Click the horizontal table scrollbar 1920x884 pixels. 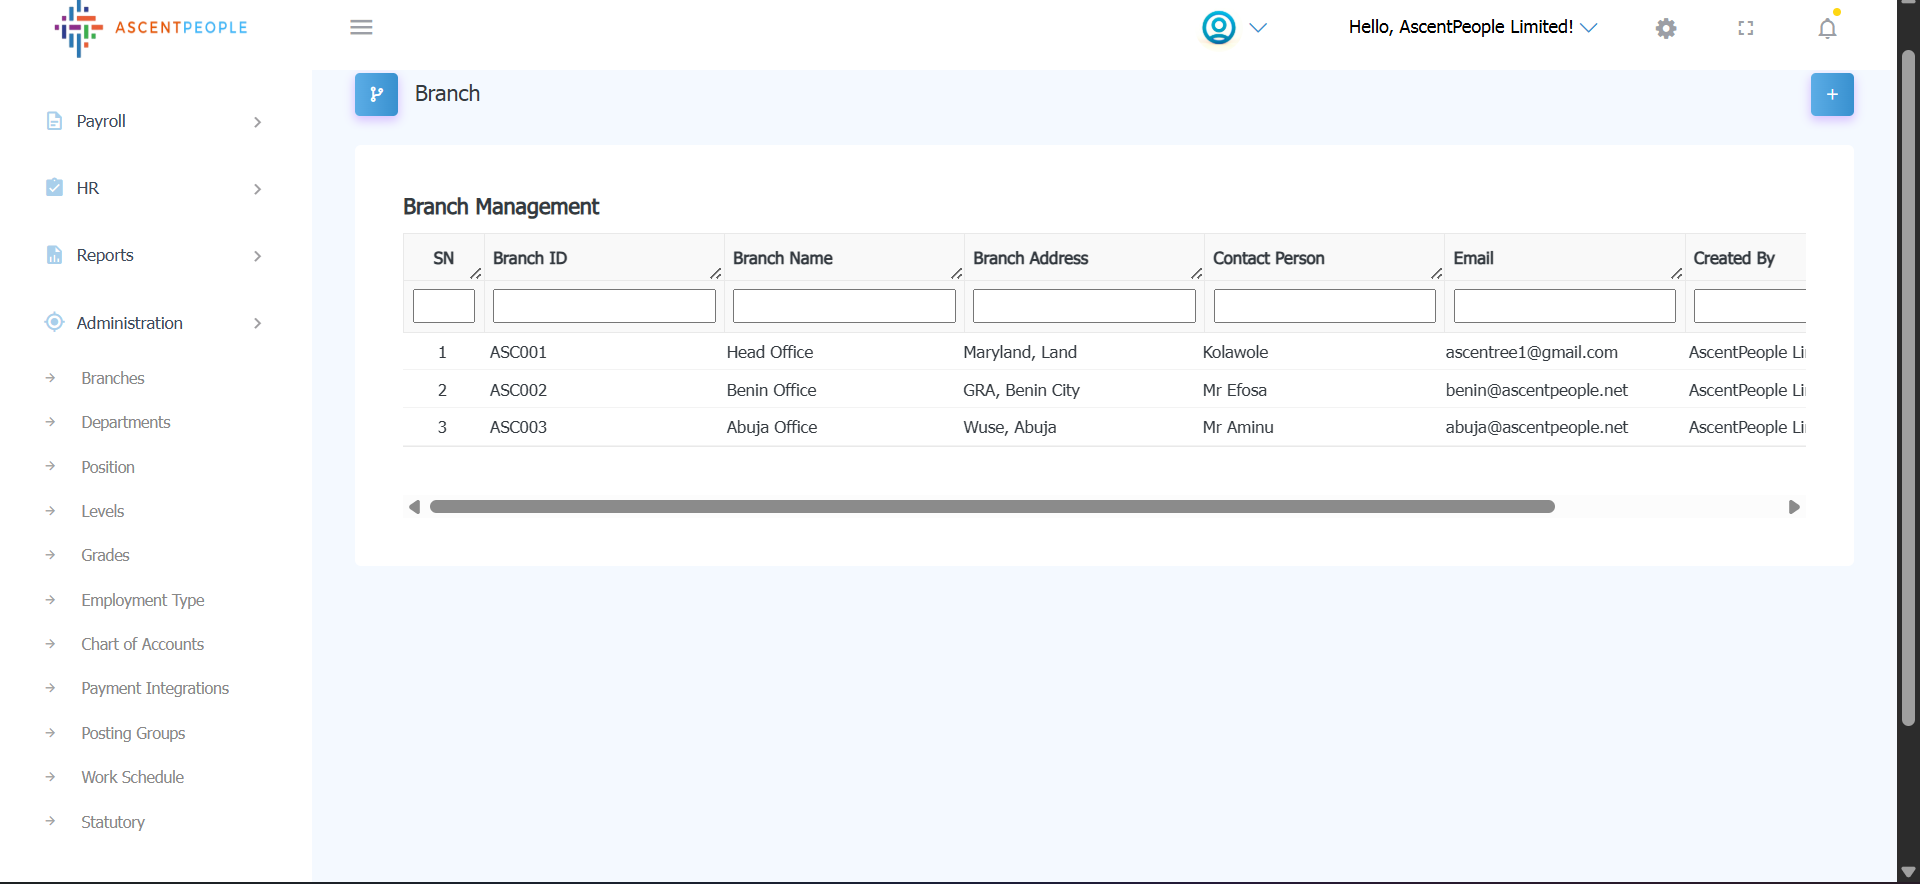tap(991, 507)
